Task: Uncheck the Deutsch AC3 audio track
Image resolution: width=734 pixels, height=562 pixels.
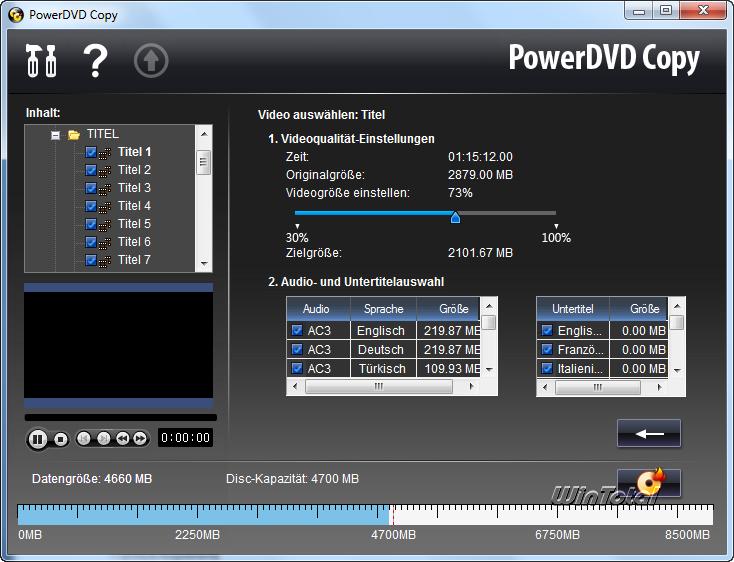Action: pyautogui.click(x=297, y=349)
